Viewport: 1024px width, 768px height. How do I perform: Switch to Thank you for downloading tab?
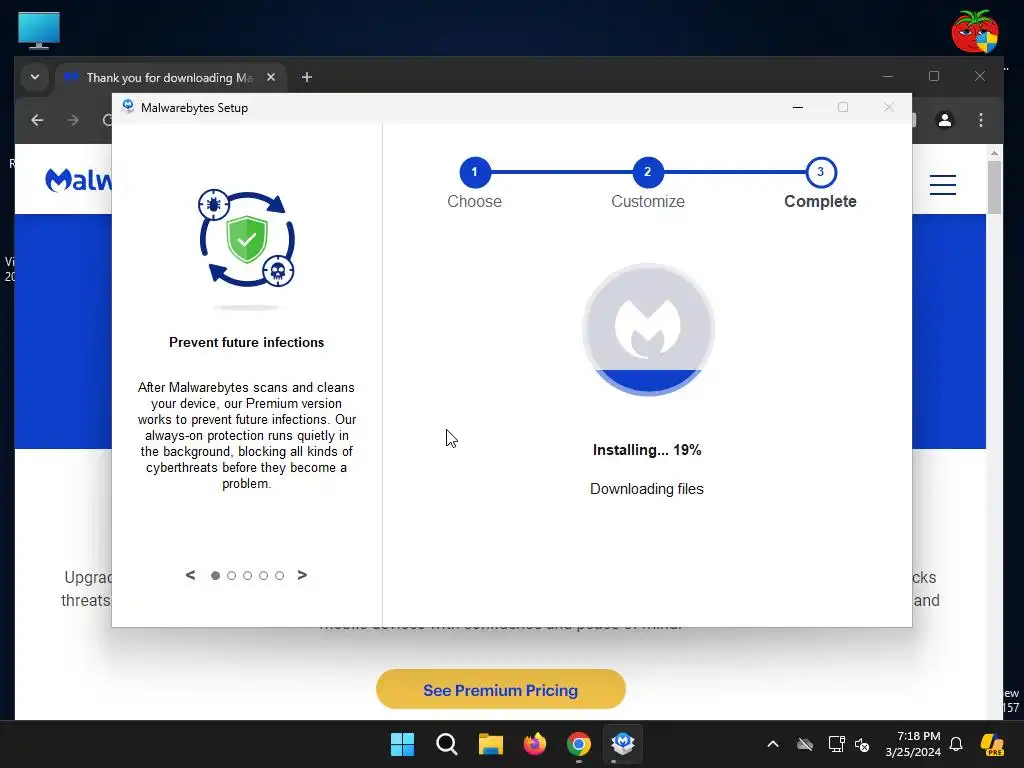[168, 78]
